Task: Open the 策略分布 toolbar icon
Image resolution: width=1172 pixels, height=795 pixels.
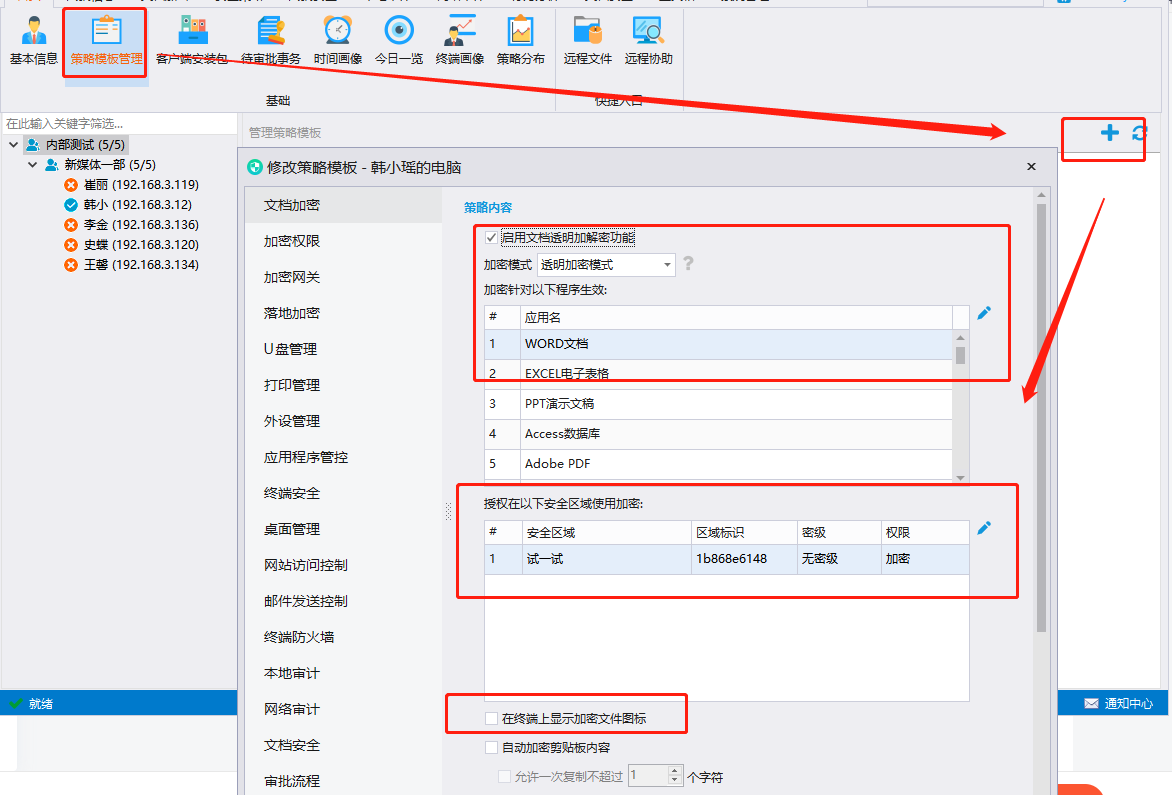Action: (520, 40)
